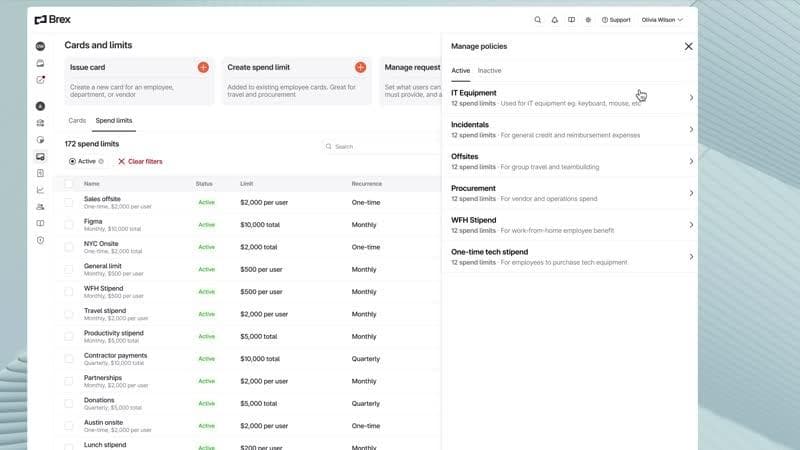Click the Status column header
This screenshot has height=450, width=800.
(204, 184)
